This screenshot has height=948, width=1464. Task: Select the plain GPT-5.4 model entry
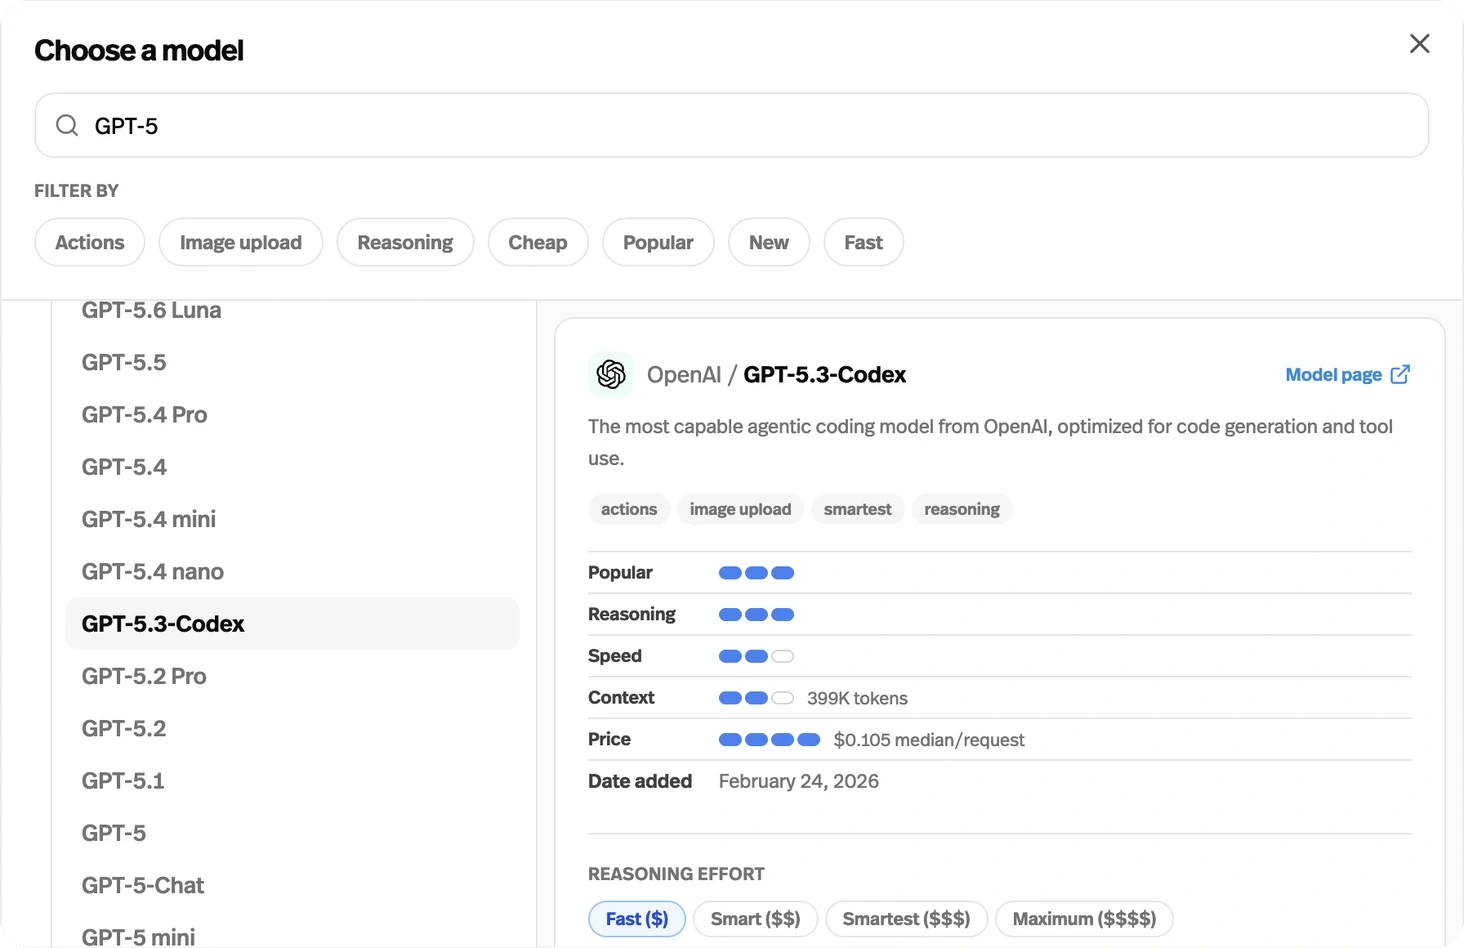[x=292, y=467]
